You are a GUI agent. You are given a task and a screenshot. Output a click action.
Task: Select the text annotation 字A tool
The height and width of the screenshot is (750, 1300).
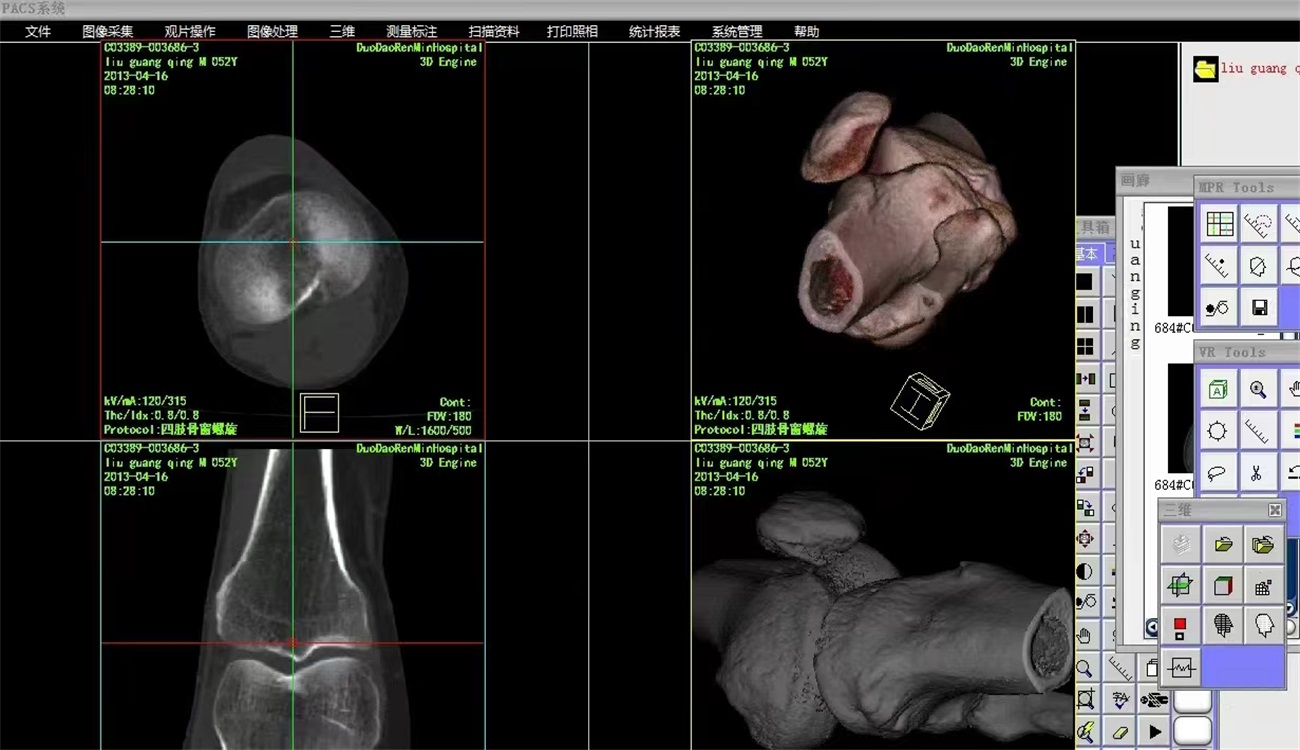tap(1120, 700)
